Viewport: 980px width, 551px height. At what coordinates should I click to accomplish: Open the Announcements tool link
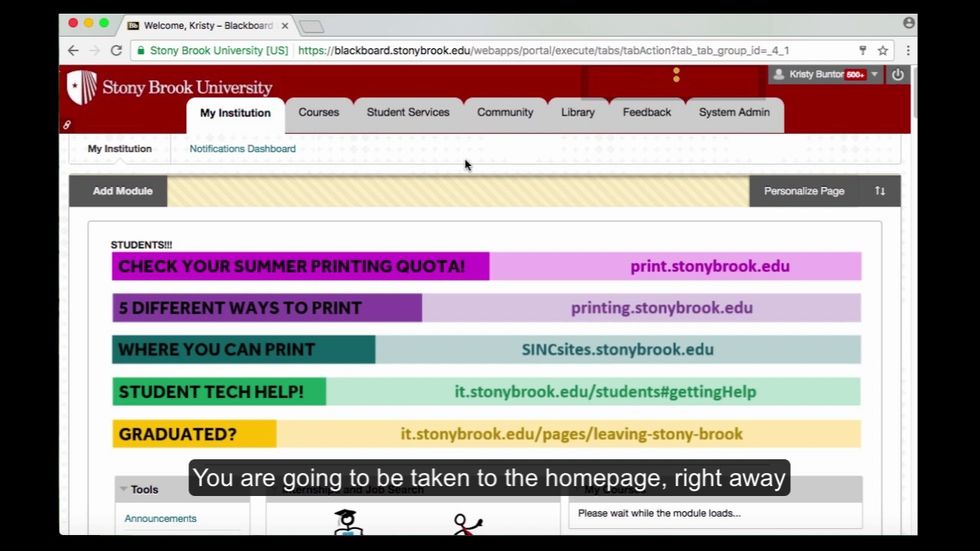160,518
